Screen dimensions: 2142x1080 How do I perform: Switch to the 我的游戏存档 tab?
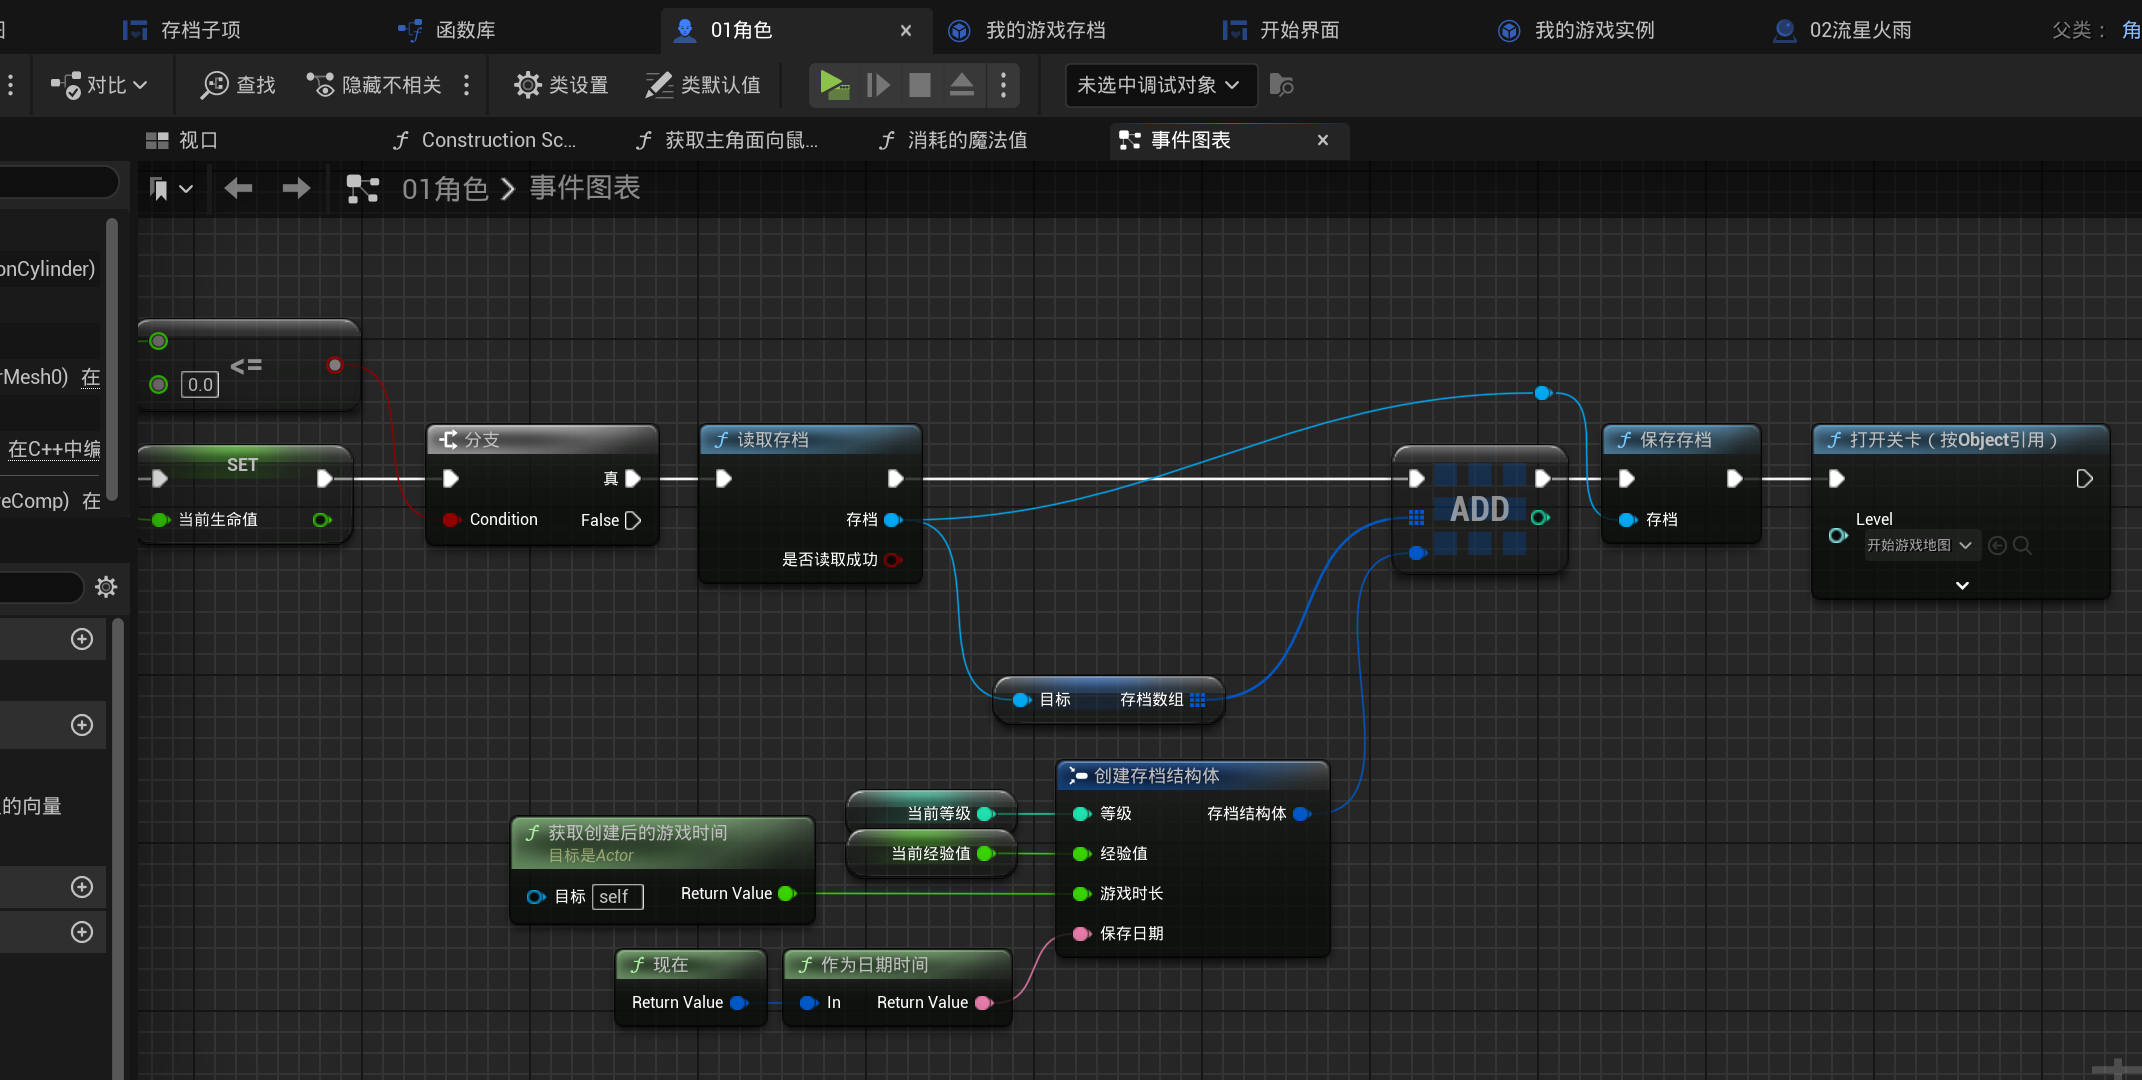(x=1044, y=30)
